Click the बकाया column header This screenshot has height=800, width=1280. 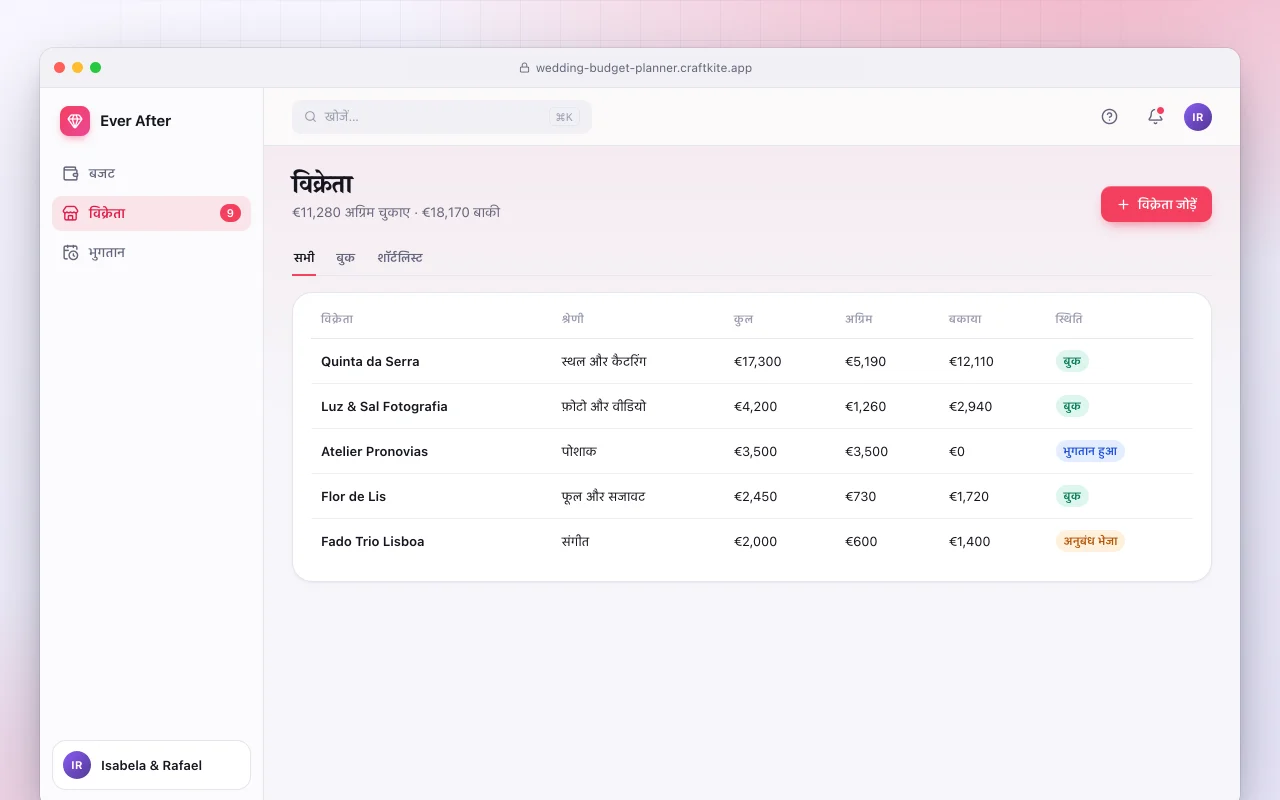[965, 319]
